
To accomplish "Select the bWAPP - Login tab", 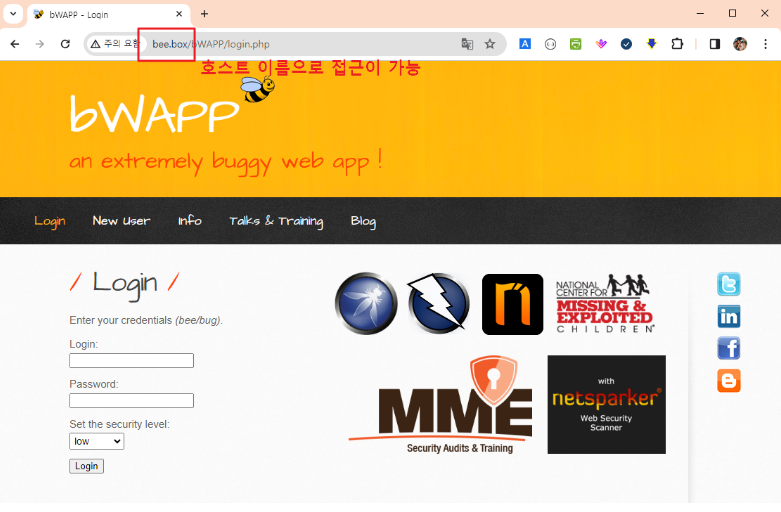I will [109, 14].
